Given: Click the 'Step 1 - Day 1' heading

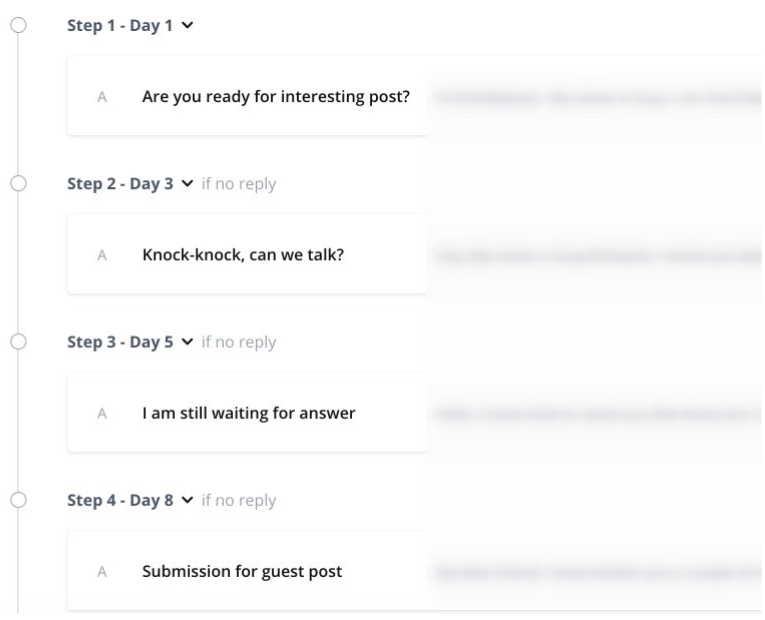Looking at the screenshot, I should click(x=120, y=26).
